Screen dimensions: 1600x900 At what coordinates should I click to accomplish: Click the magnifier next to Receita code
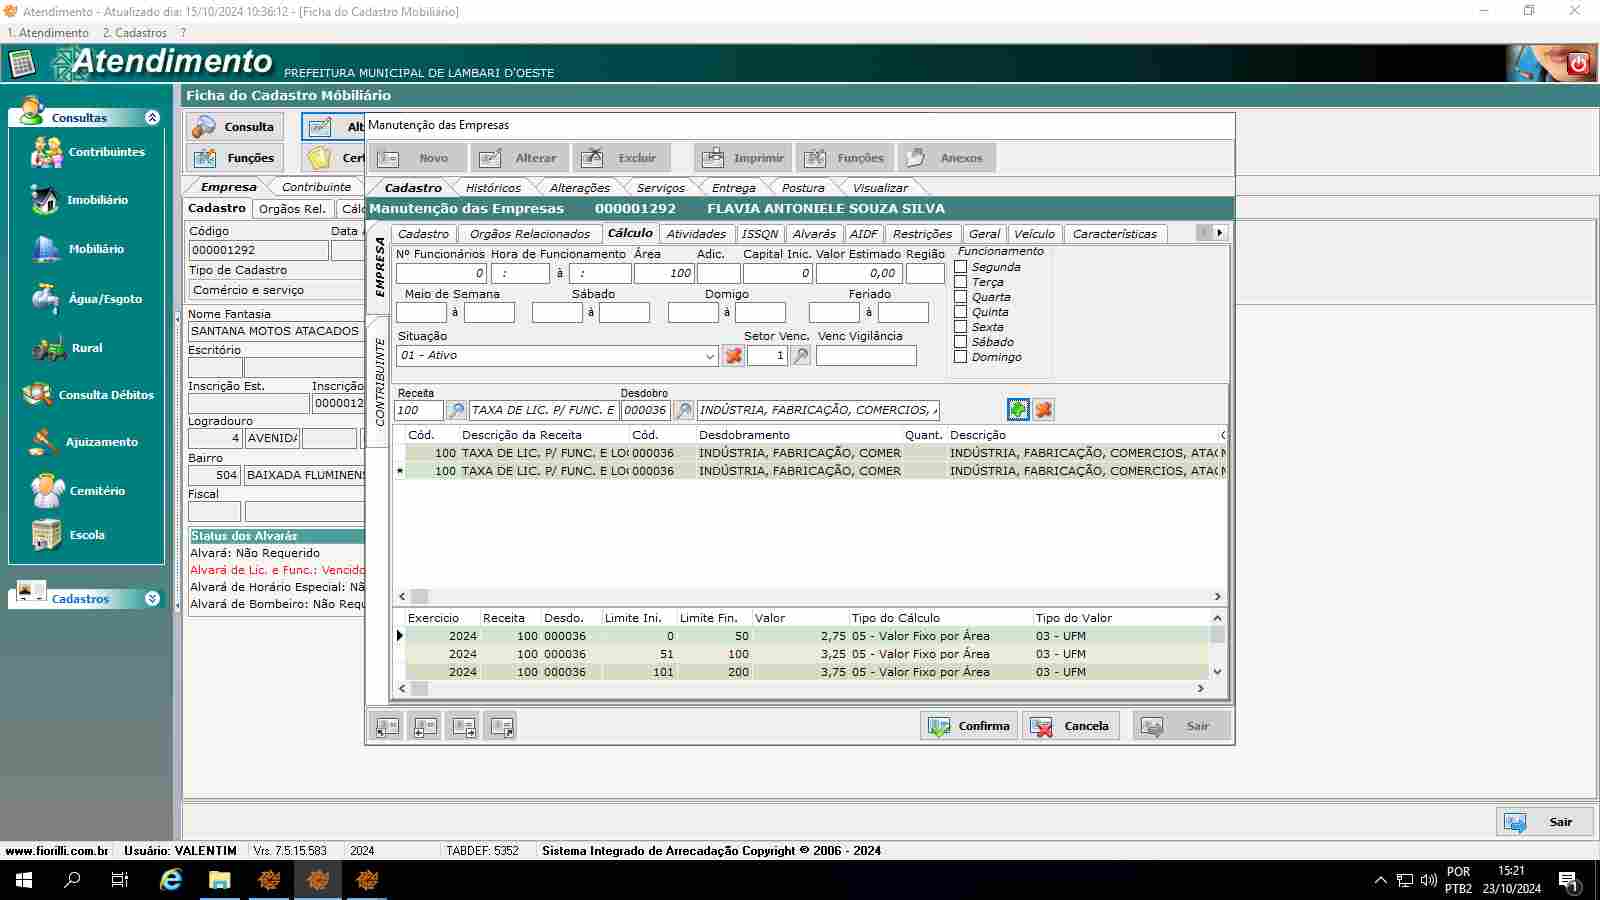[456, 410]
